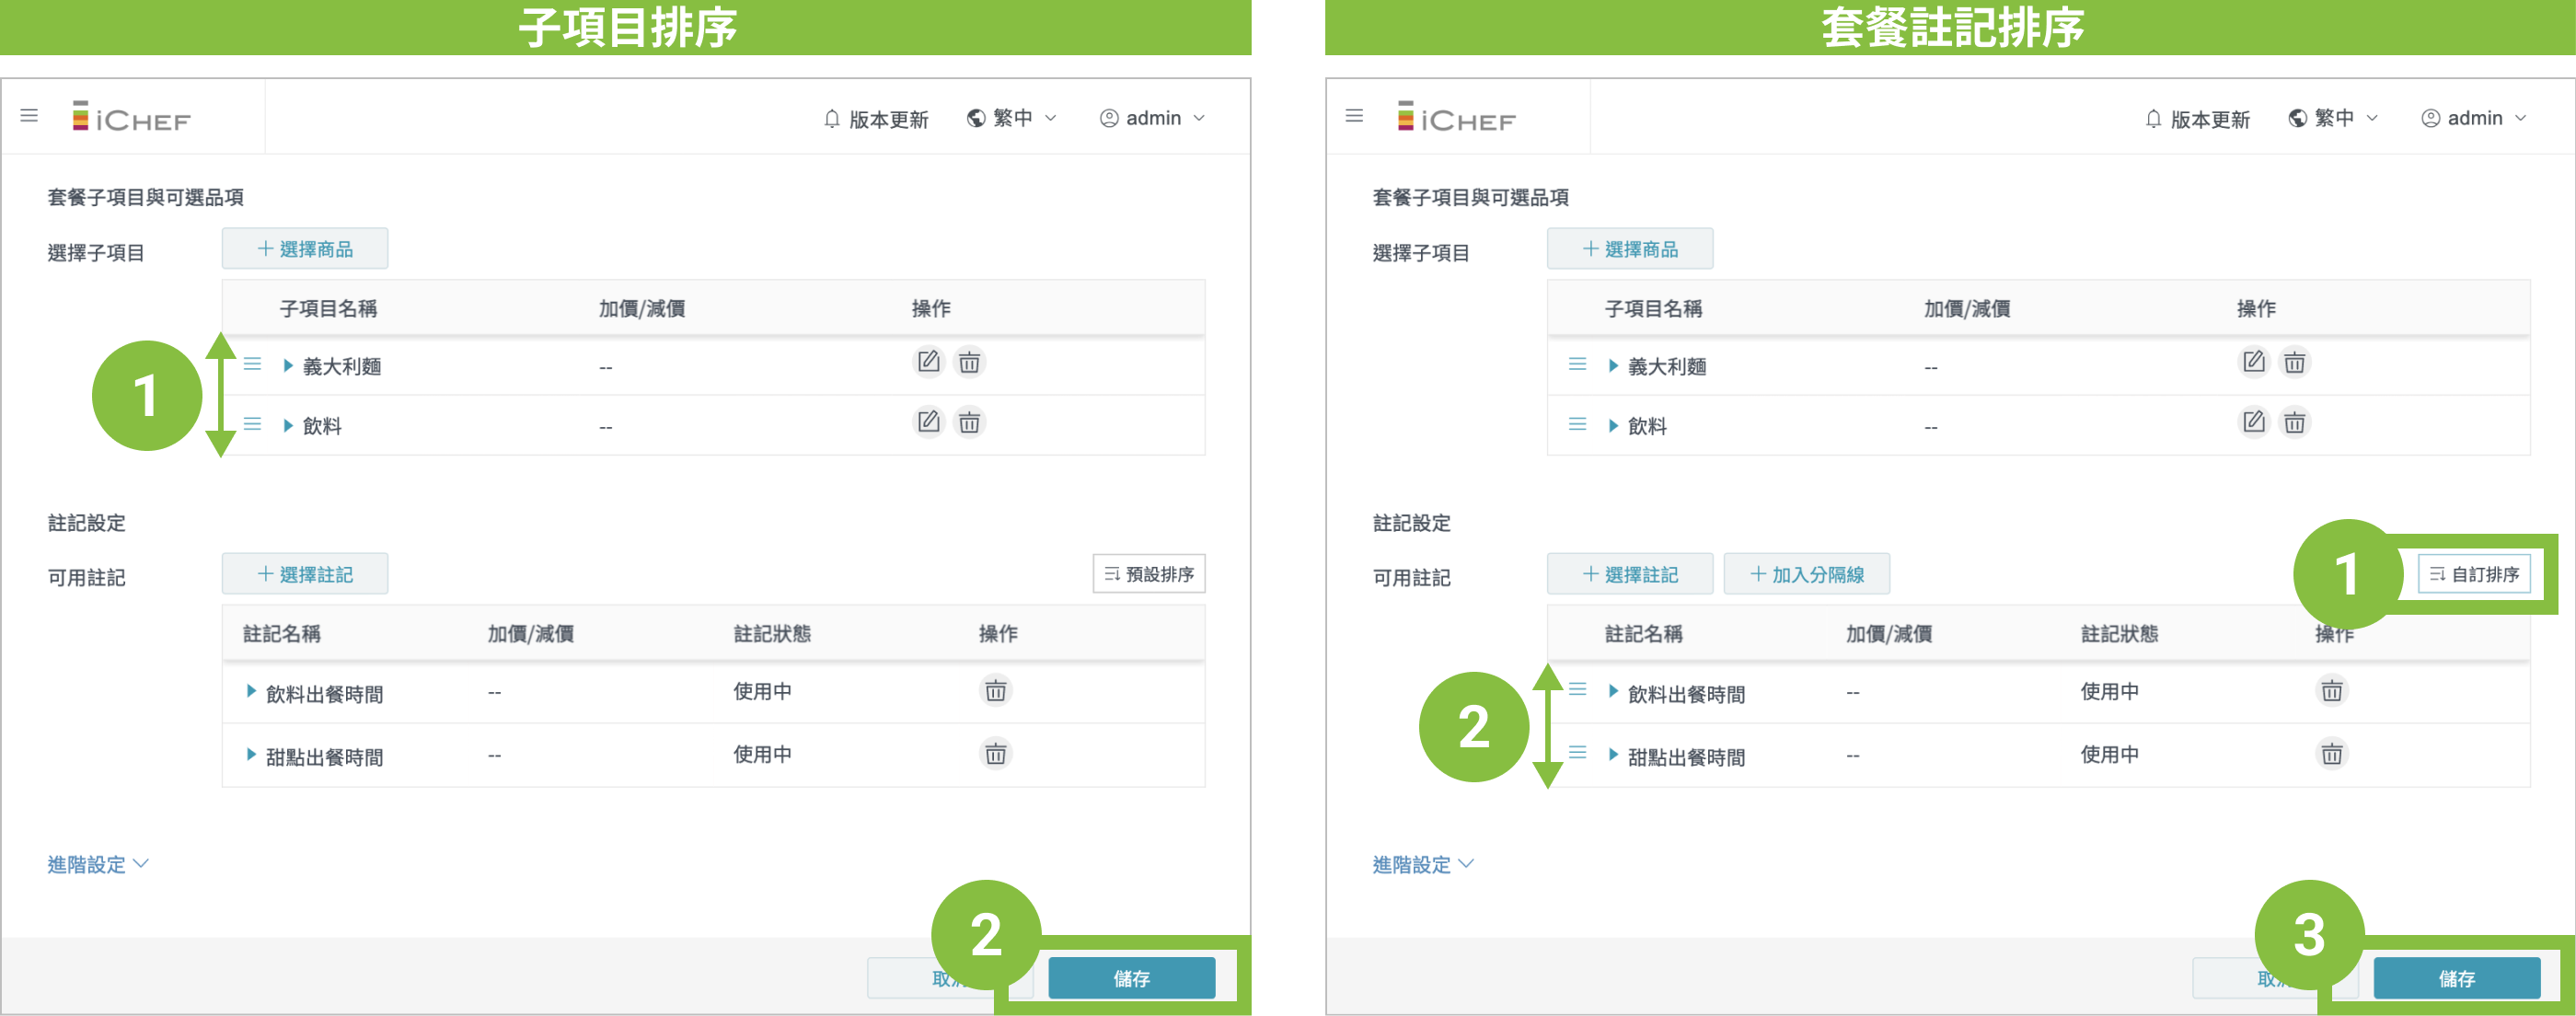Open hamburger menu in left panel header
This screenshot has height=1016, width=2576.
(29, 116)
